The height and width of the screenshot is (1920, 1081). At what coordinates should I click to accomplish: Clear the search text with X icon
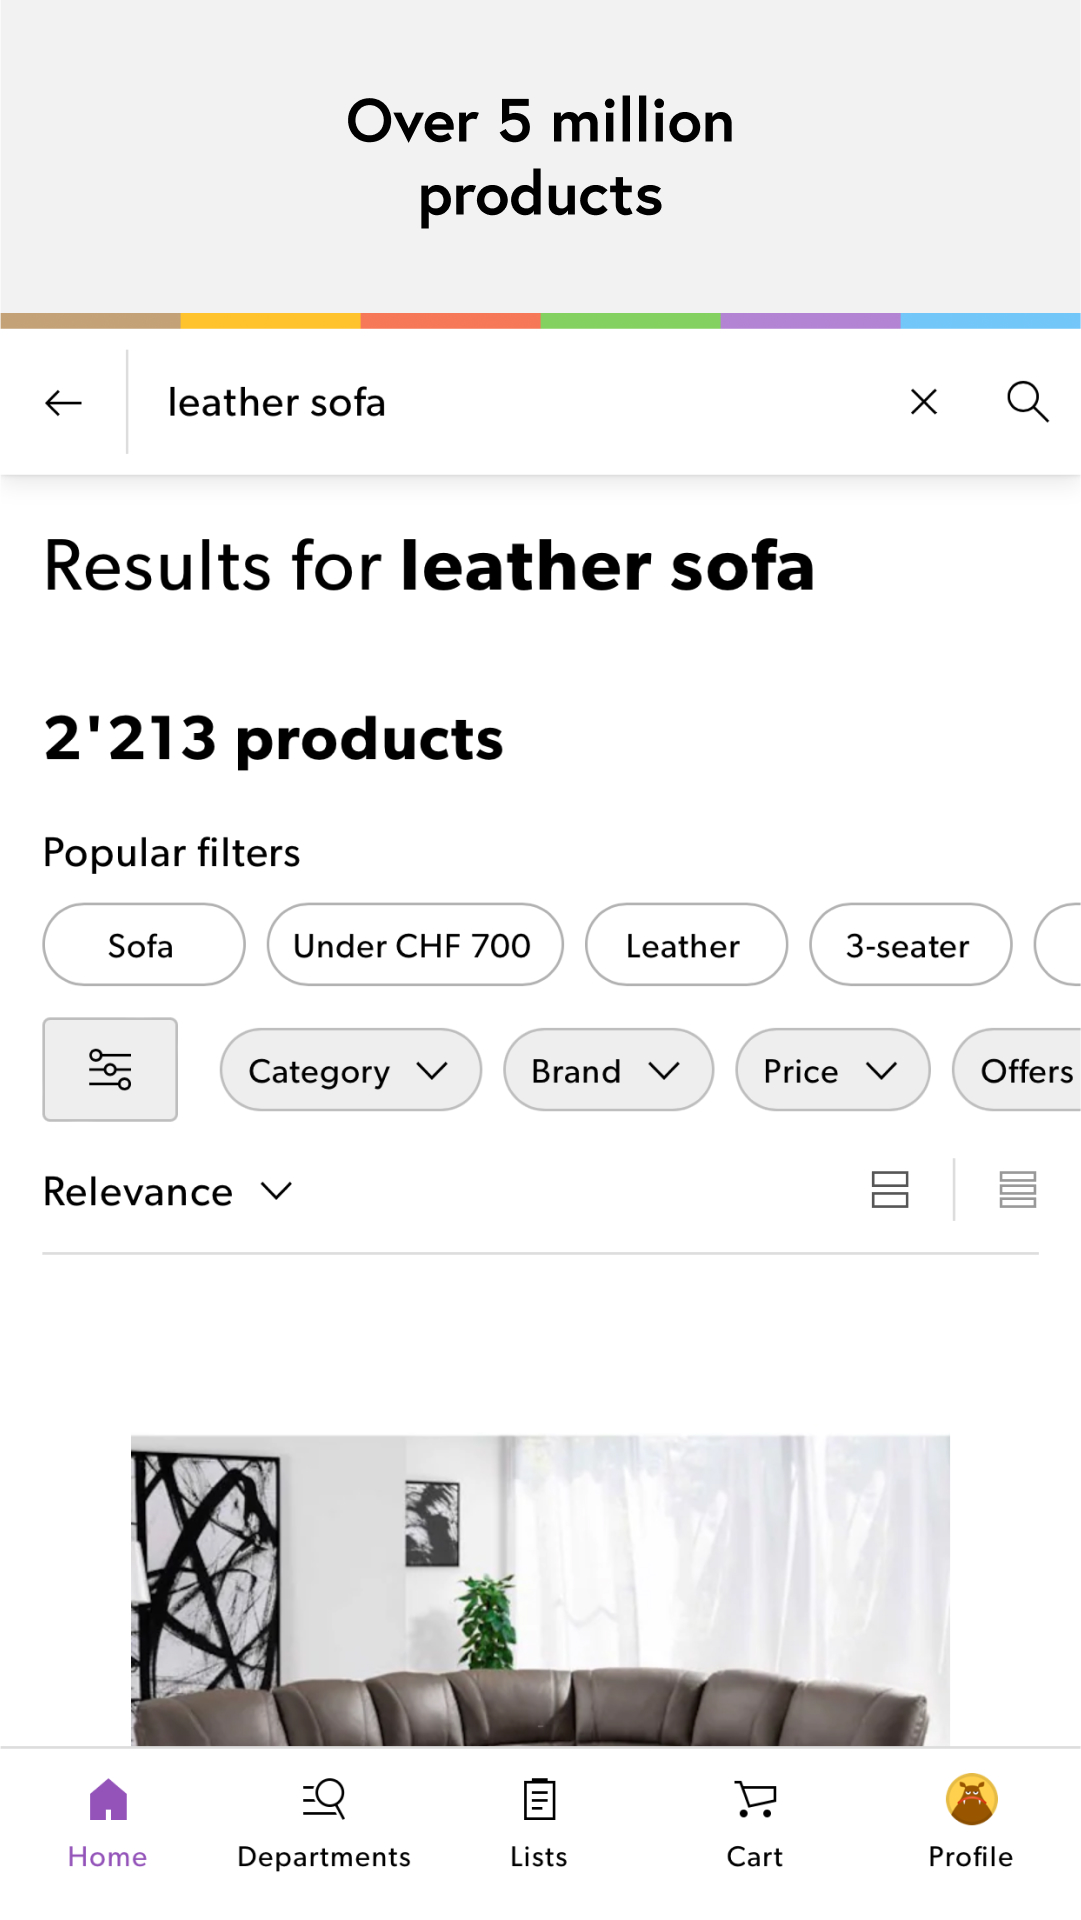[924, 402]
